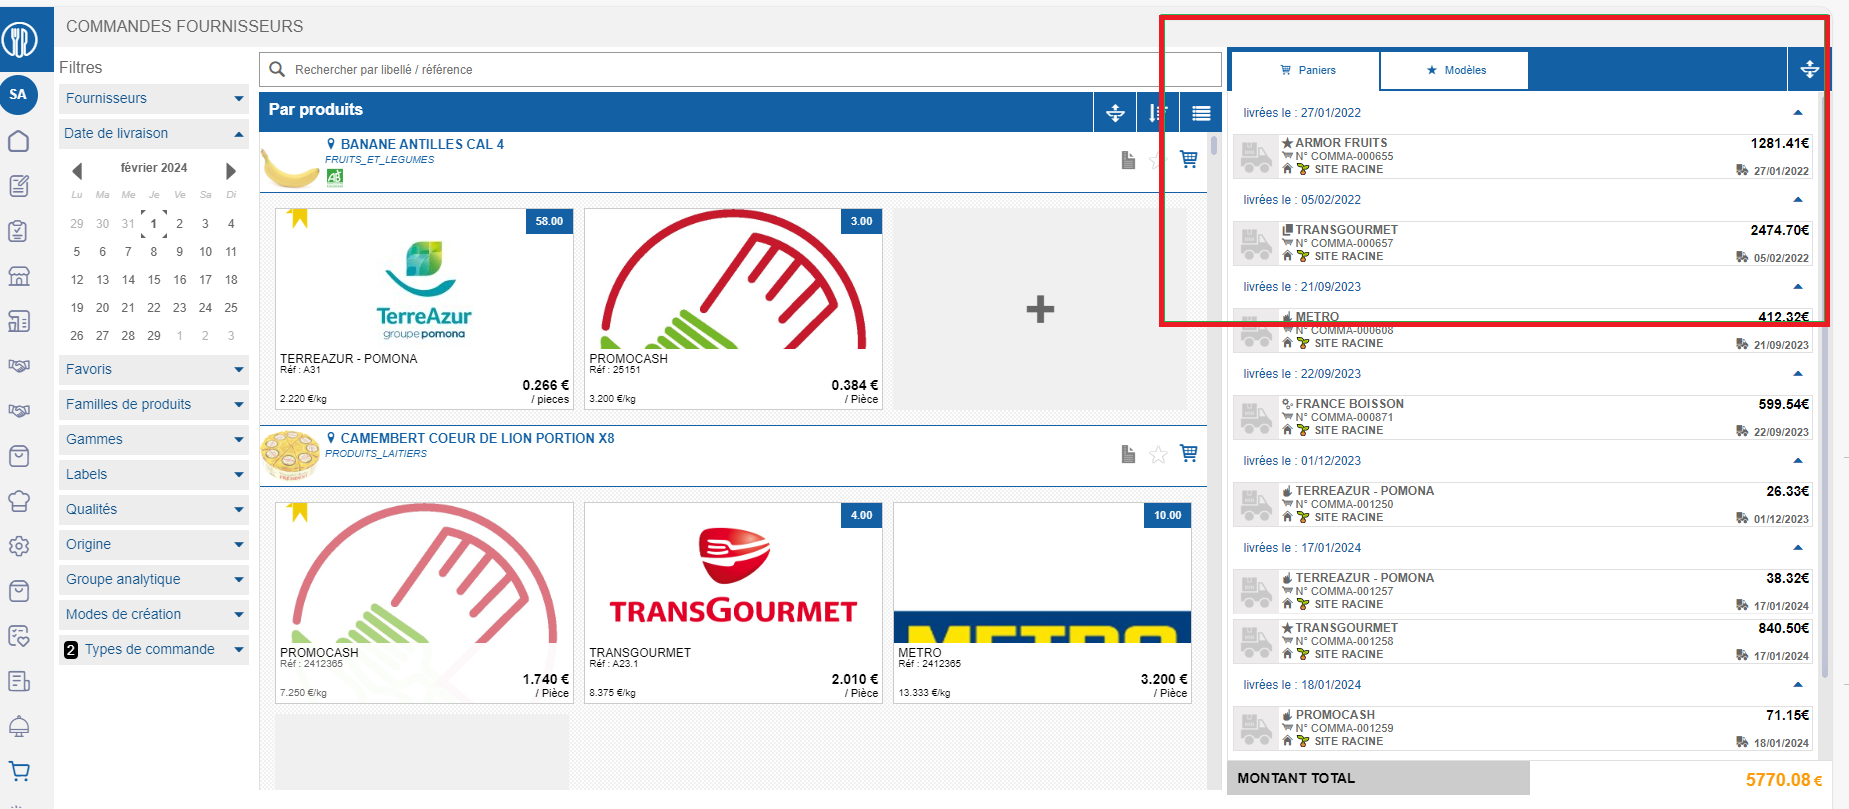Open the serving cloche sidebar icon
Image resolution: width=1849 pixels, height=809 pixels.
19,726
